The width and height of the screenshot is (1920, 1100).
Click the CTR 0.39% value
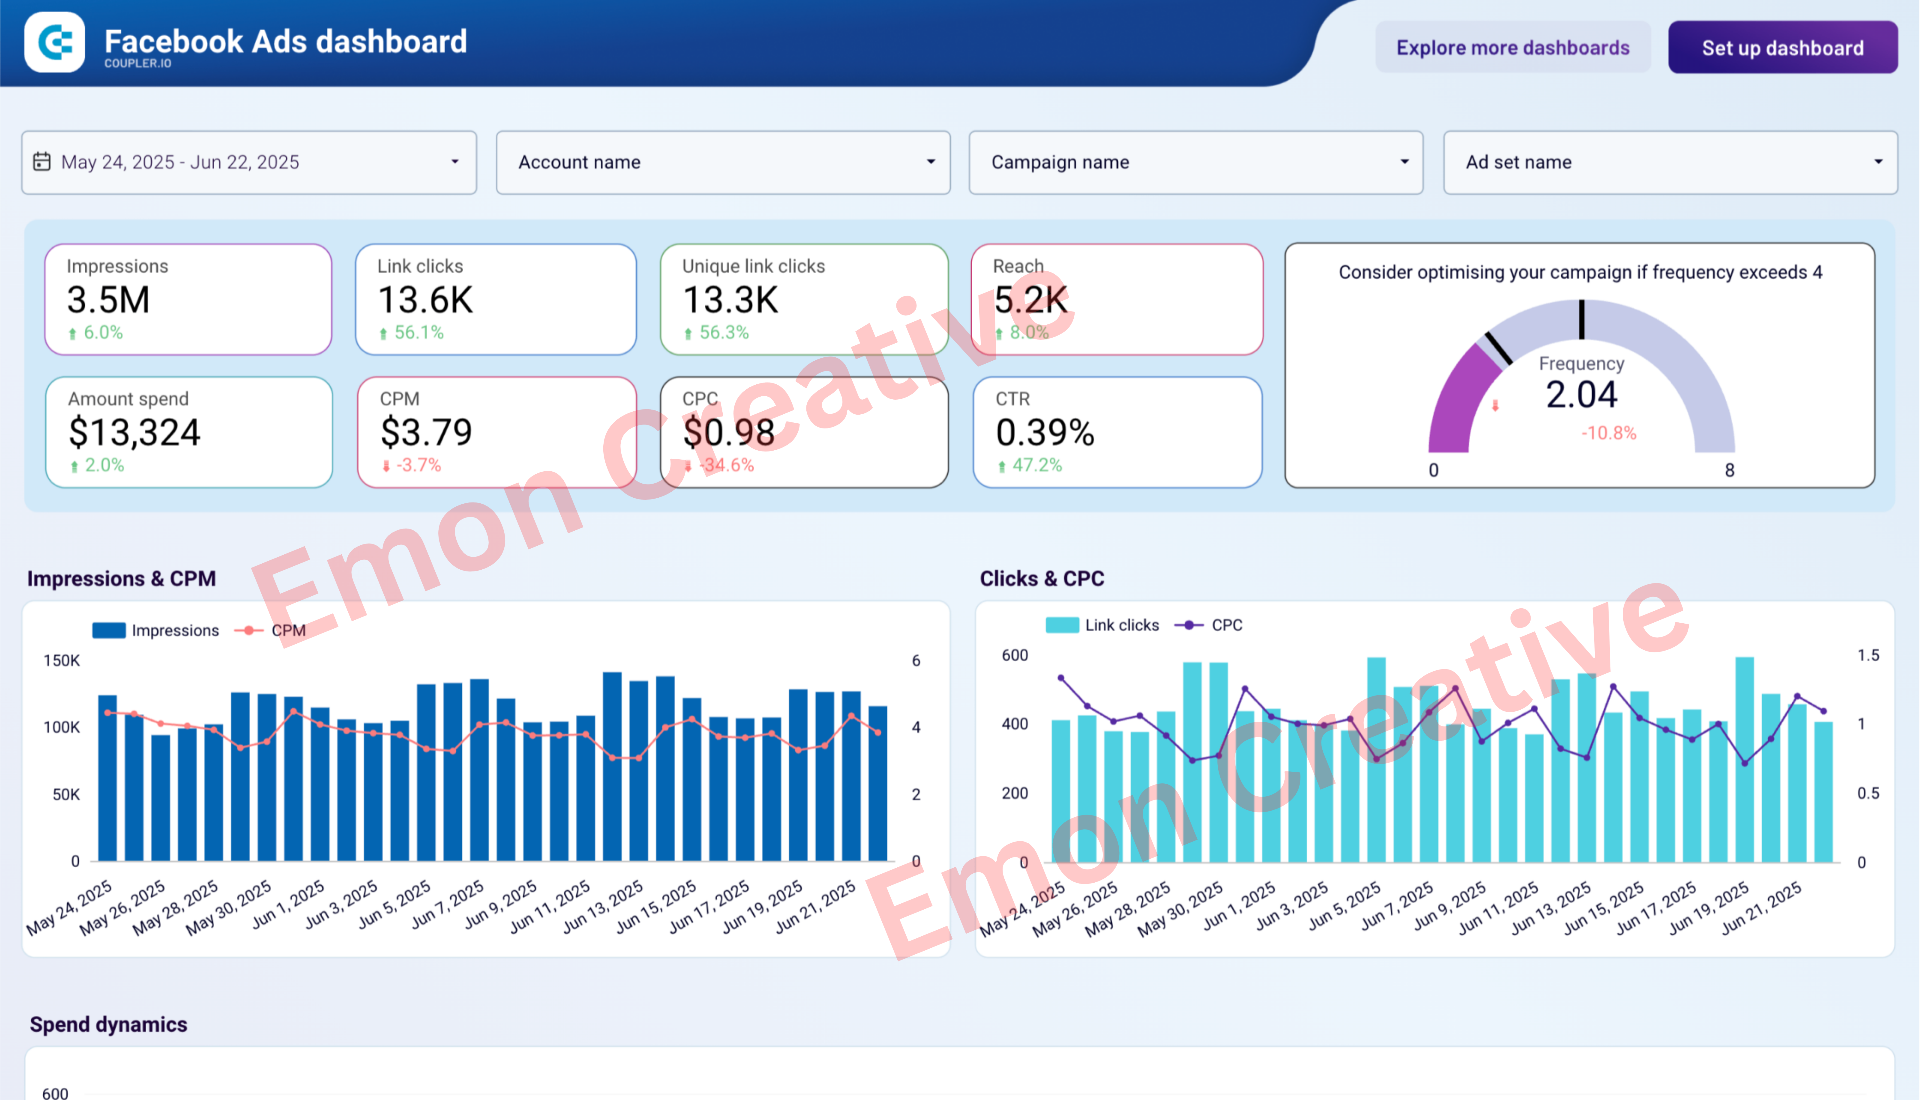pos(1045,433)
